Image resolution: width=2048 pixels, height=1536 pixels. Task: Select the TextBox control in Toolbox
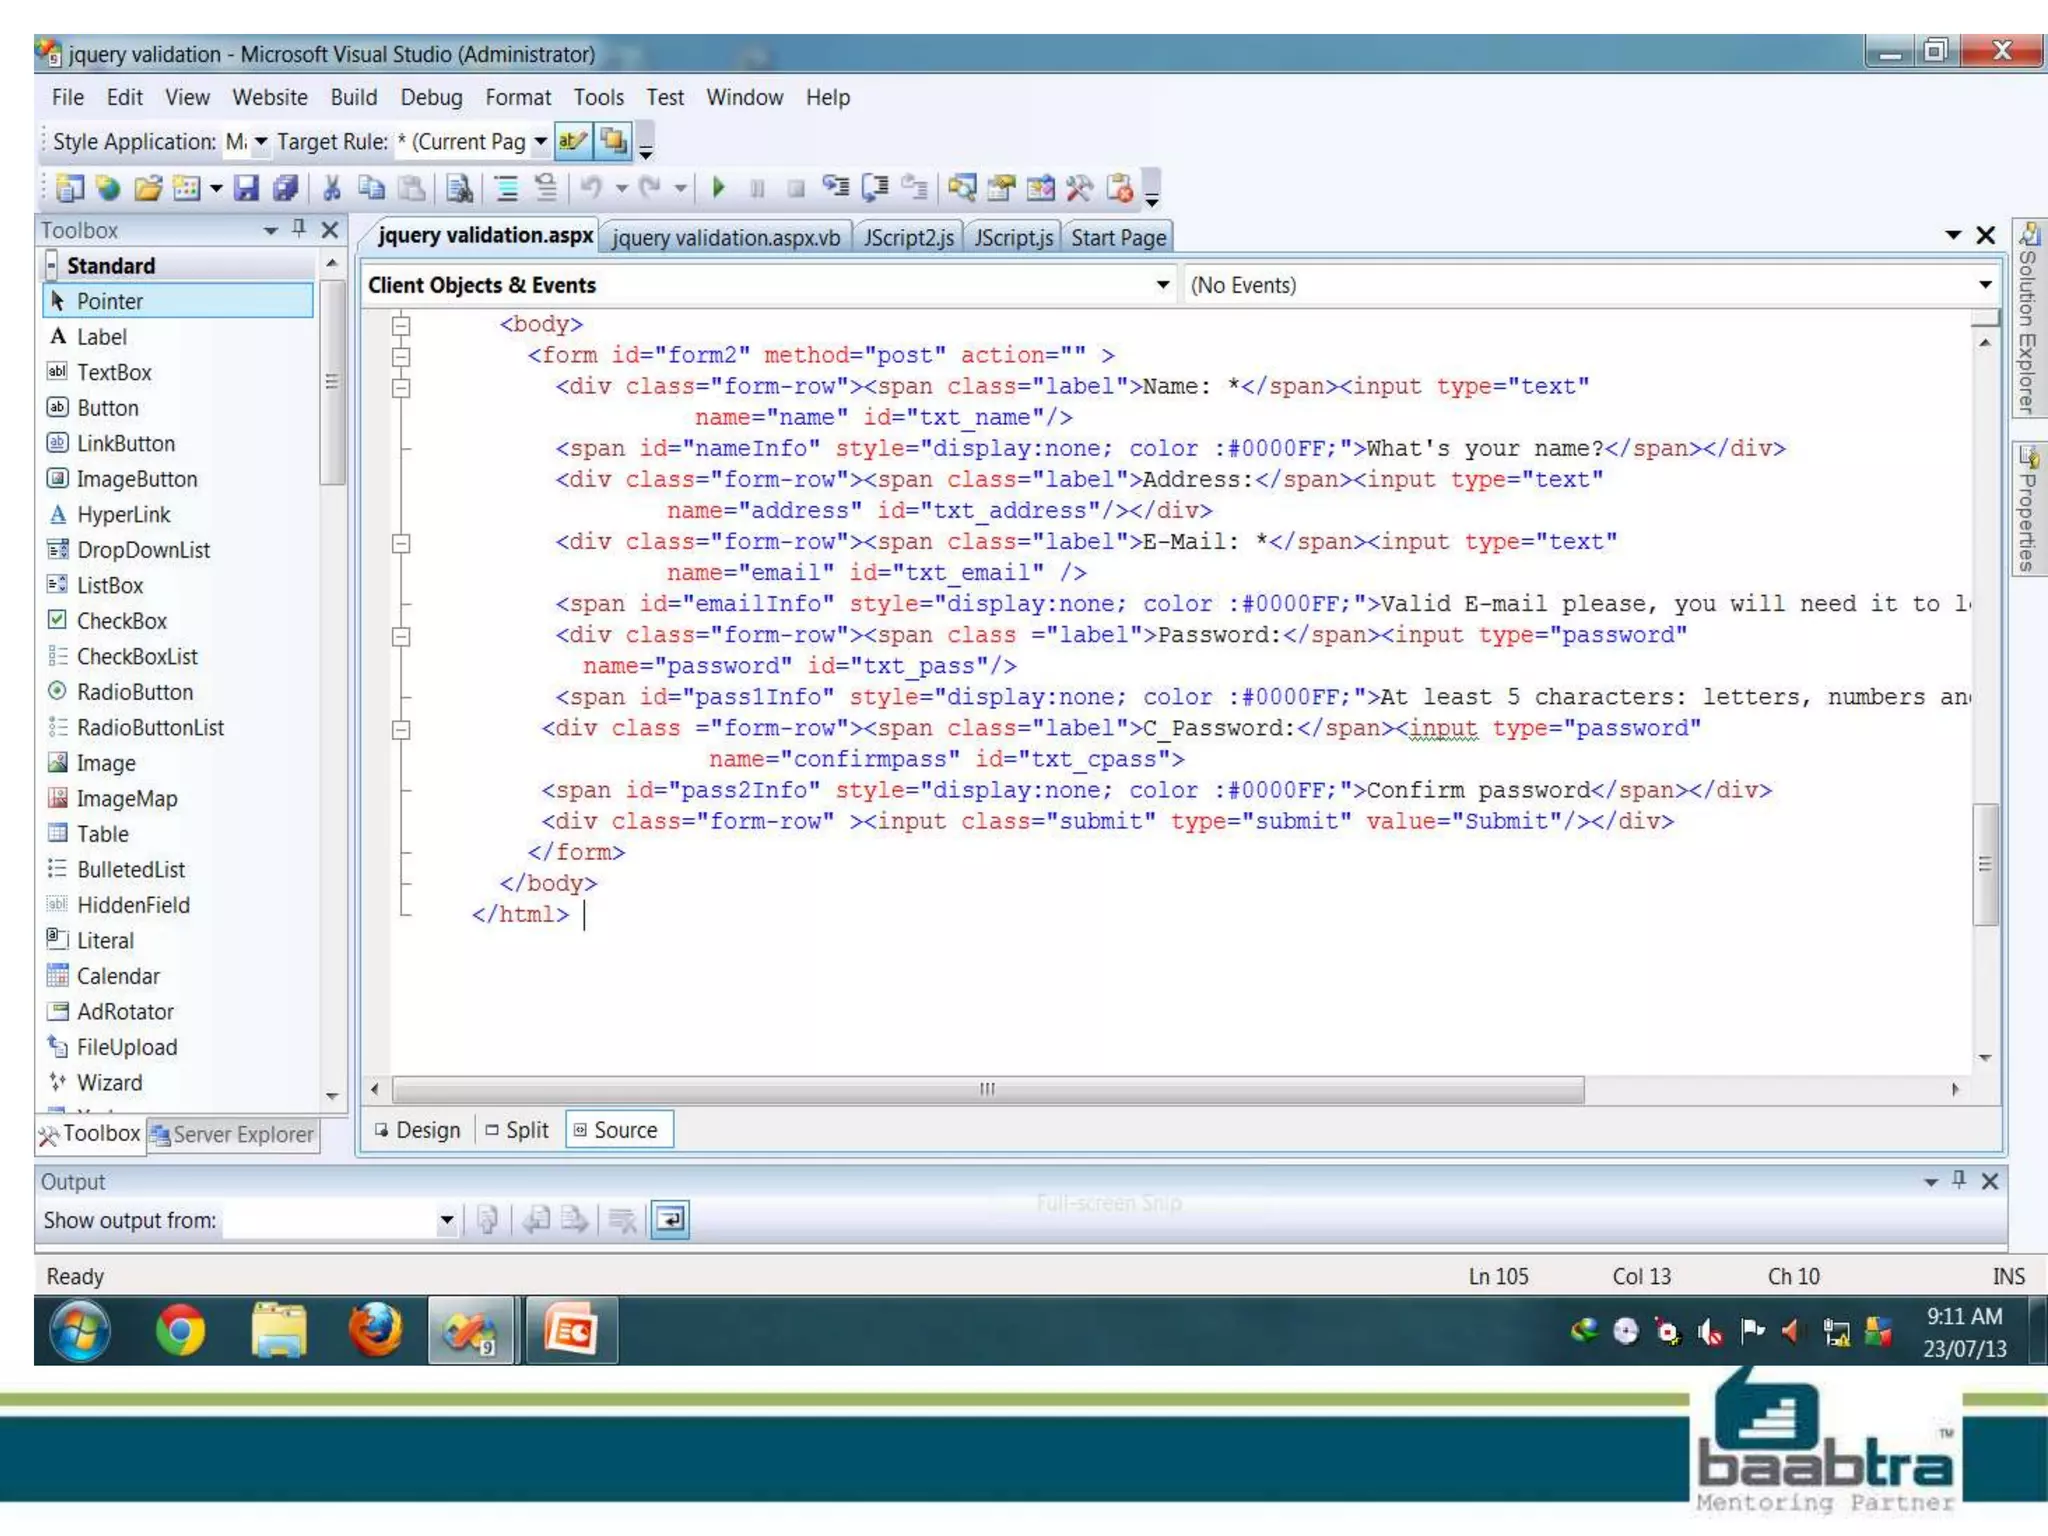pyautogui.click(x=114, y=372)
